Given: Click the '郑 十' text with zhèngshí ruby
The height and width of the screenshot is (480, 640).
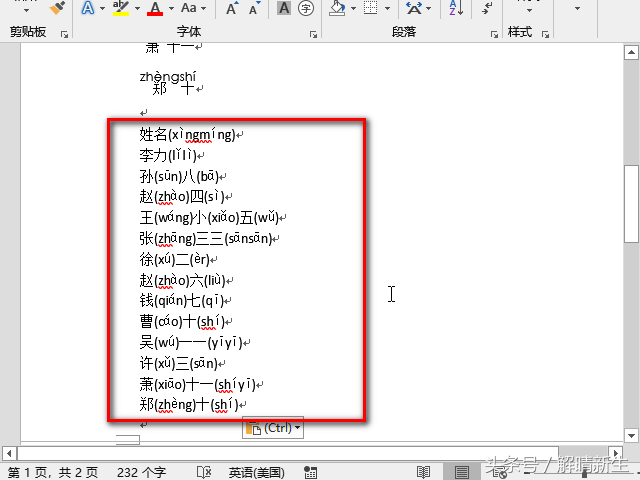Looking at the screenshot, I should click(173, 88).
